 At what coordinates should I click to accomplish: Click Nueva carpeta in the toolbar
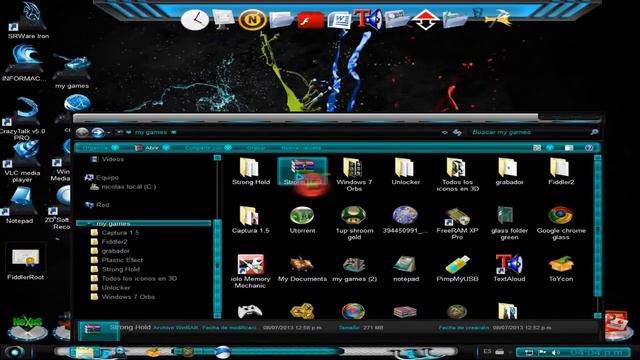(x=301, y=148)
